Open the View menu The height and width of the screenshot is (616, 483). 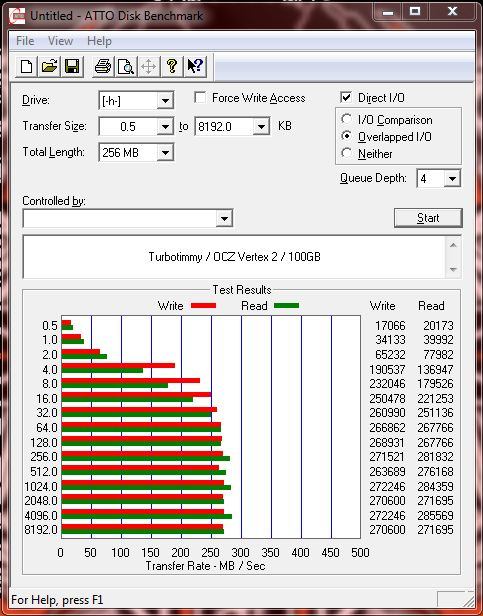click(x=61, y=41)
